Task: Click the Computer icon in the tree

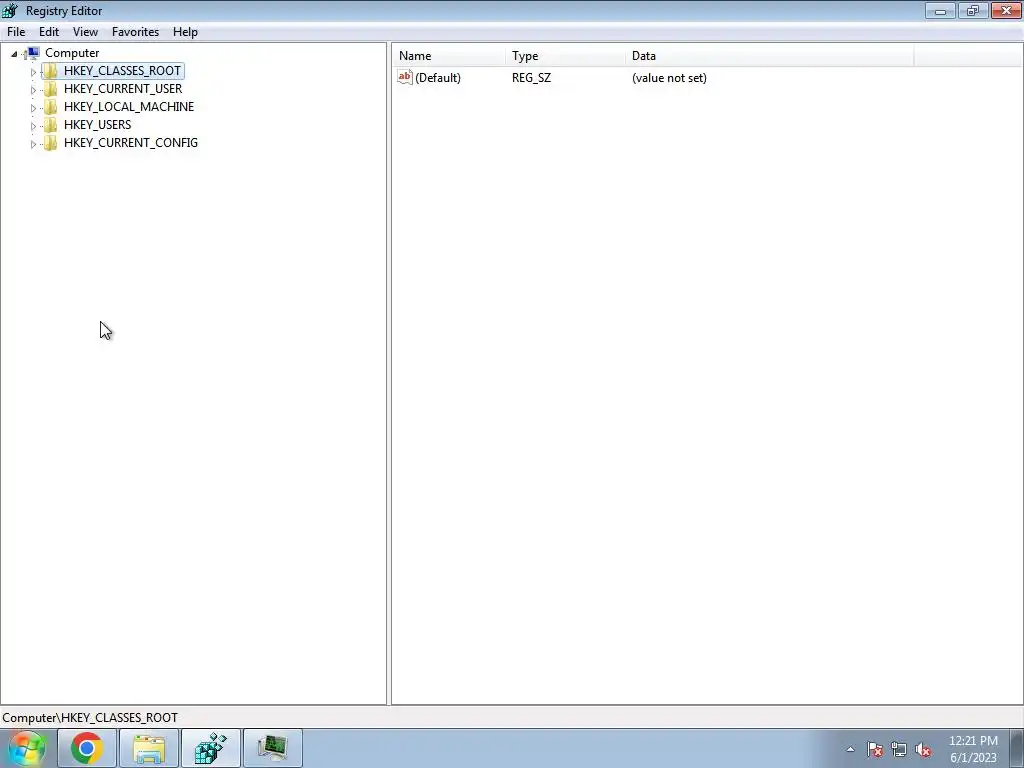Action: (33, 53)
